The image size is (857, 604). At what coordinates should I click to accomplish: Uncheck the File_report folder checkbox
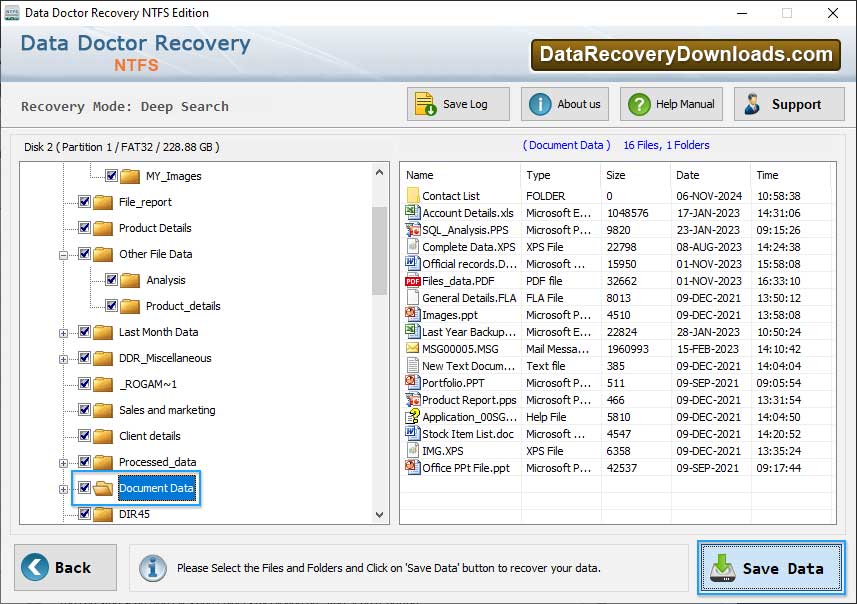tap(84, 202)
